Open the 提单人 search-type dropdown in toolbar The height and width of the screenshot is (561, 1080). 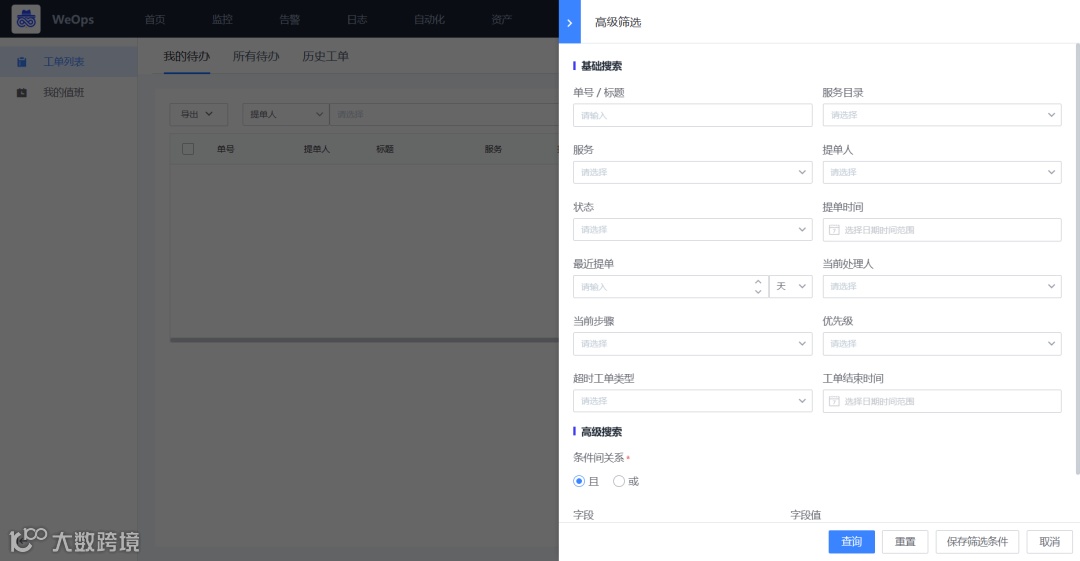pos(286,114)
